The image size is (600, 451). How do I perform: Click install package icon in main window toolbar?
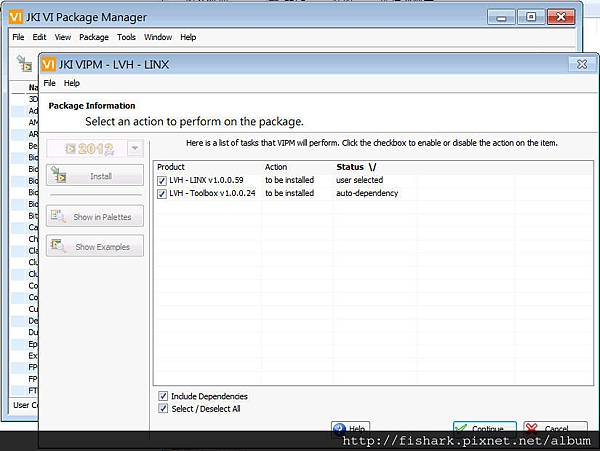(24, 63)
